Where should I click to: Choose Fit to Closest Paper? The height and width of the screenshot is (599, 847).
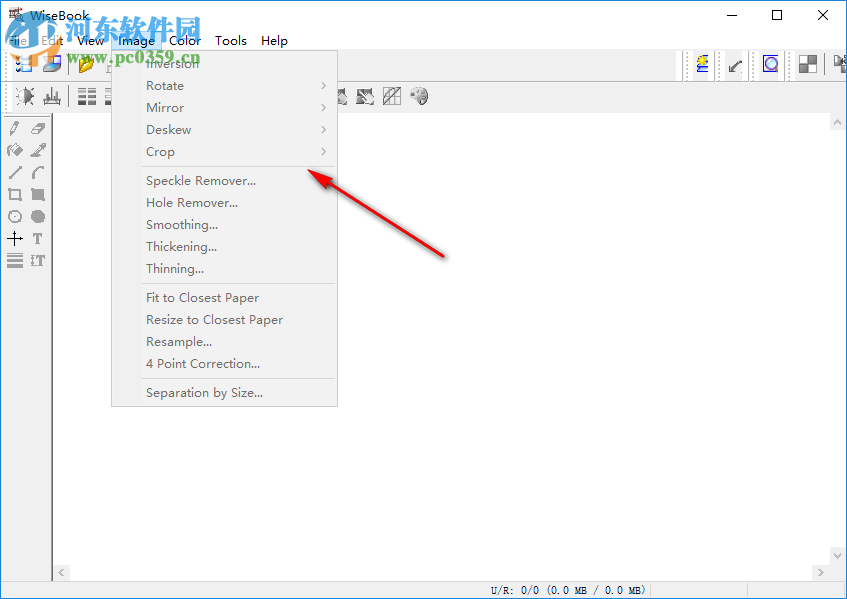tap(225, 298)
